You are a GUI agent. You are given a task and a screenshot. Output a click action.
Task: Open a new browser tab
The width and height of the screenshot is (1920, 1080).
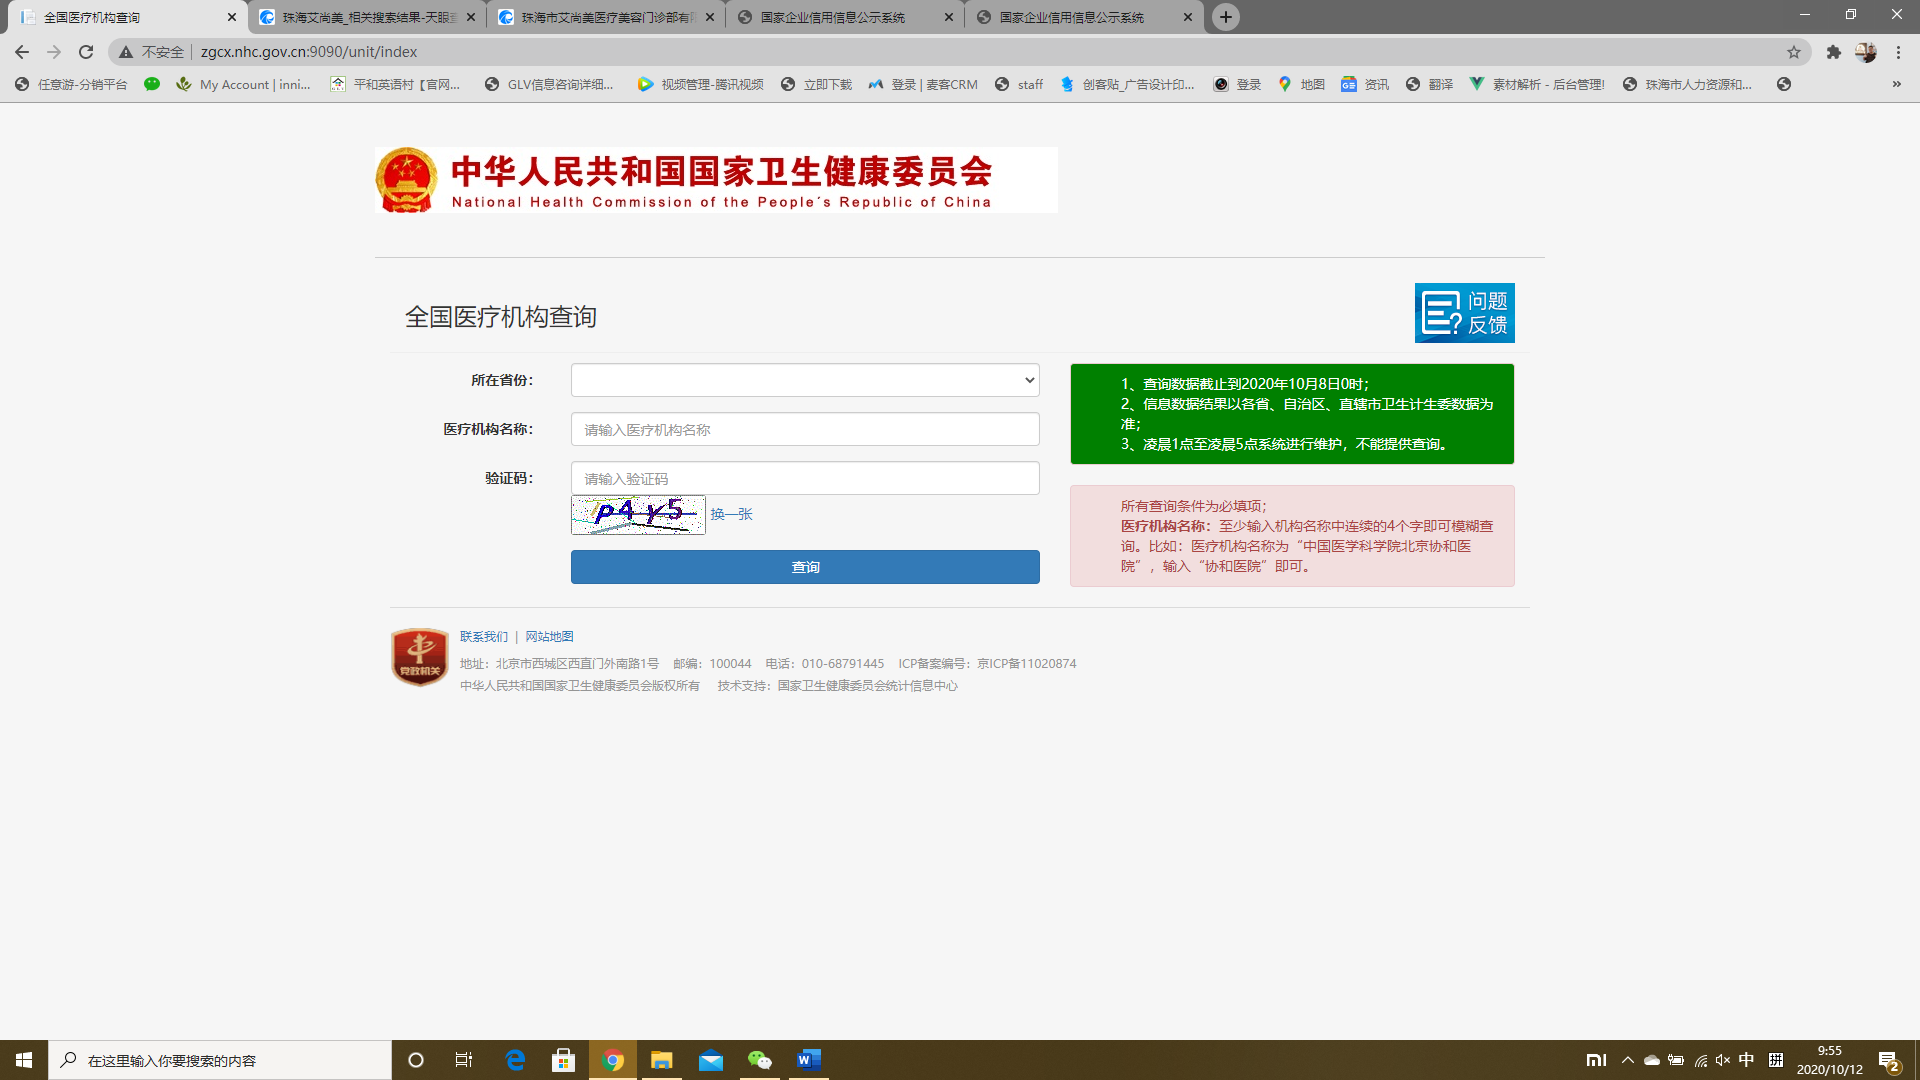[x=1226, y=17]
